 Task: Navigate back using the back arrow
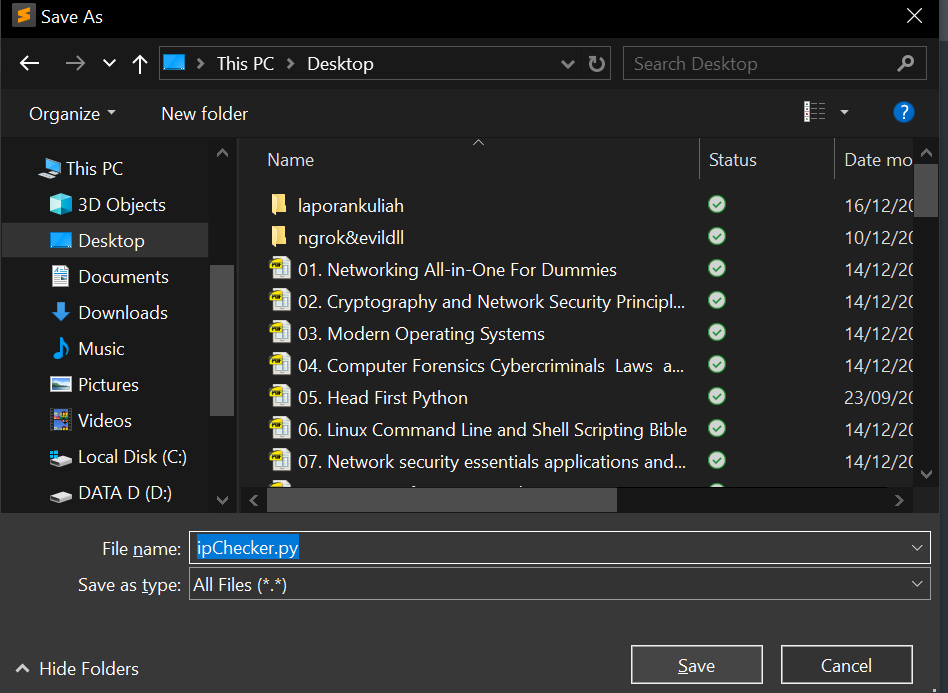click(29, 63)
